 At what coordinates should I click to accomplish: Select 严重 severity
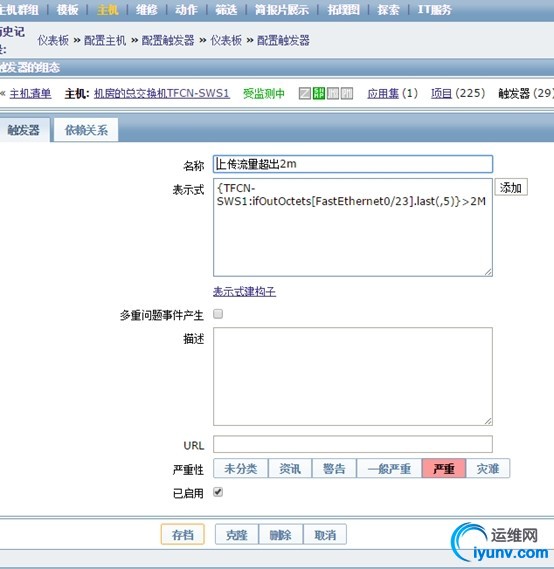(x=444, y=468)
